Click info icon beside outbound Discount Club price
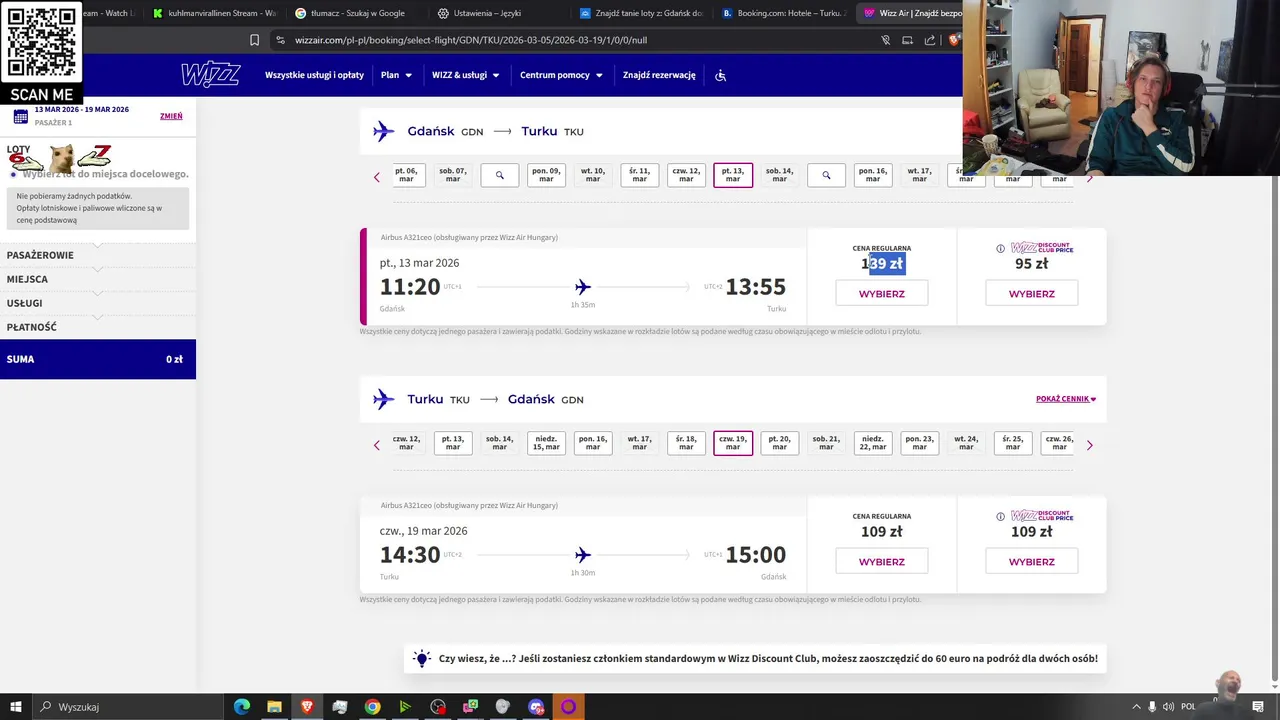Viewport: 1280px width, 720px height. click(1000, 249)
